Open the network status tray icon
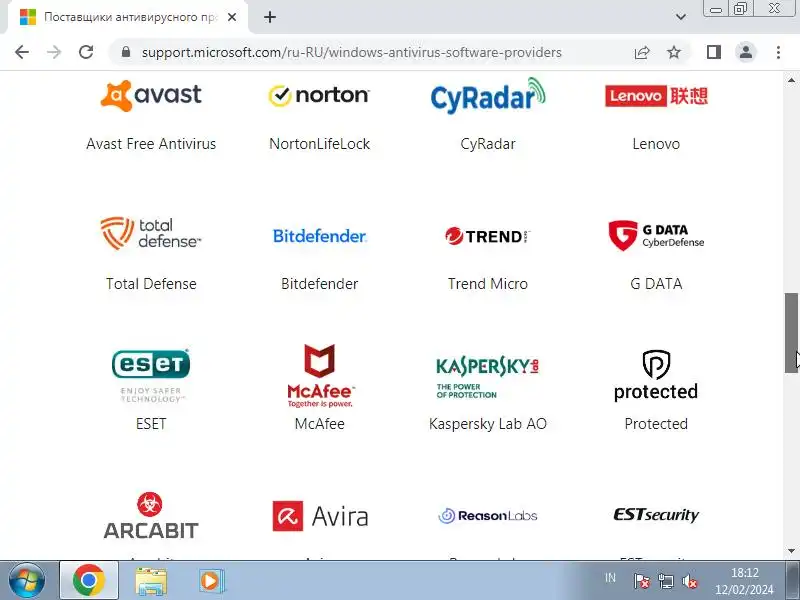800x600 pixels. pos(666,581)
